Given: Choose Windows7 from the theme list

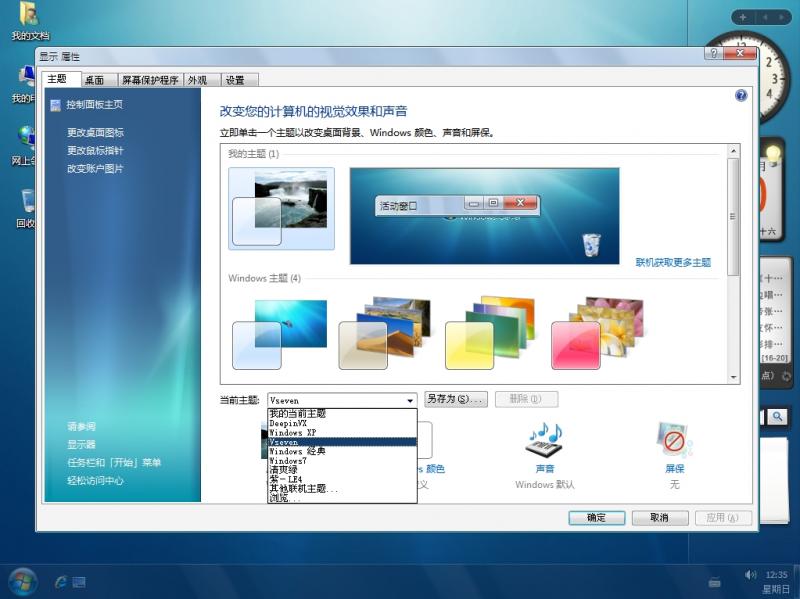Looking at the screenshot, I should (x=342, y=460).
